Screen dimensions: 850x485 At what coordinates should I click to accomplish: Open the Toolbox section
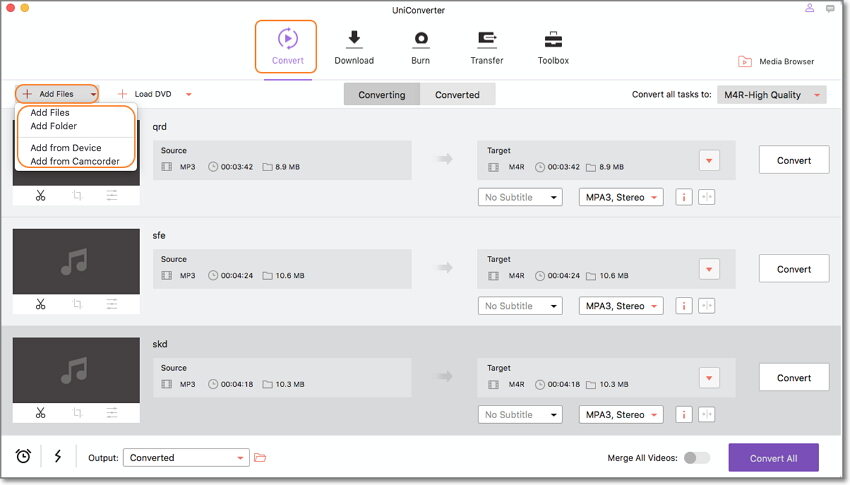tap(553, 47)
